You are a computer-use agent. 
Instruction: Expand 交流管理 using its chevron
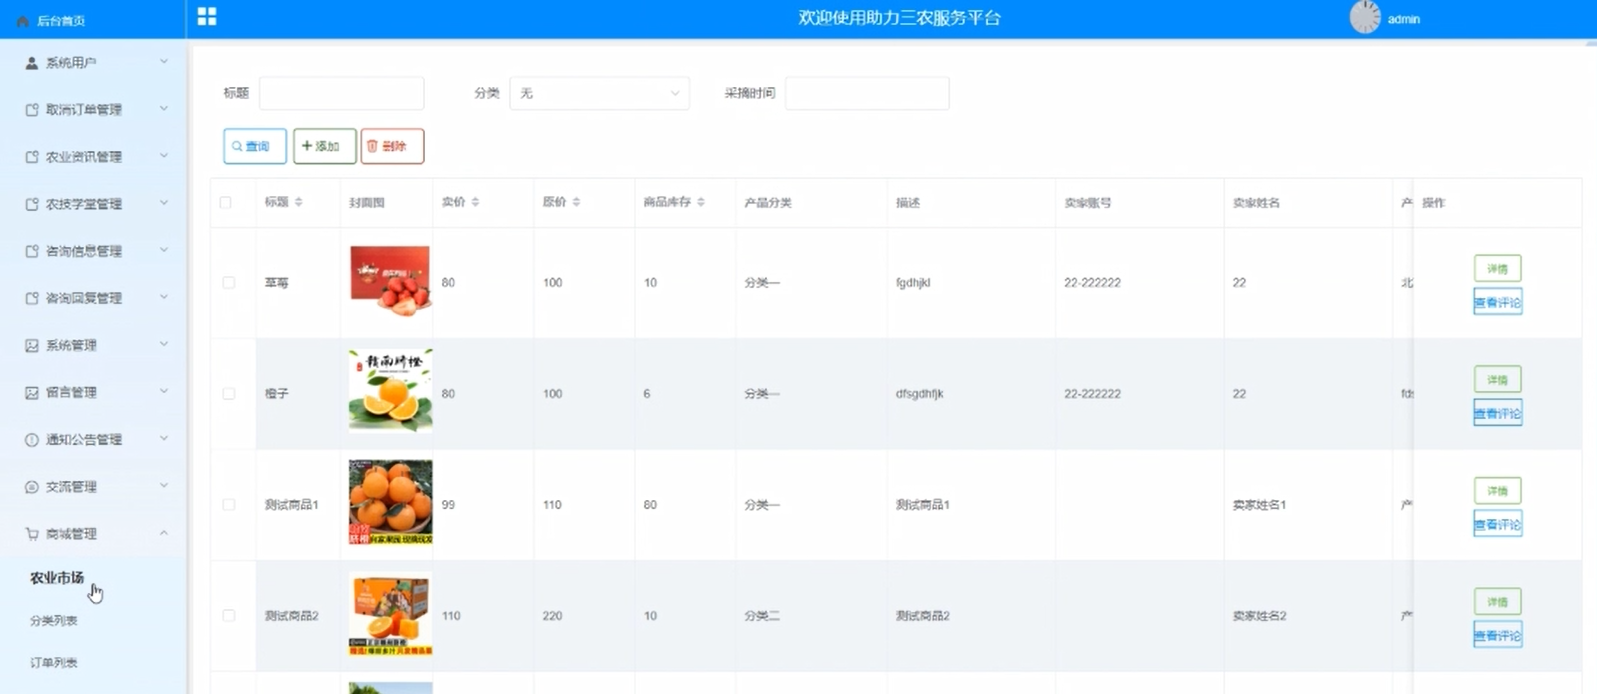click(164, 486)
